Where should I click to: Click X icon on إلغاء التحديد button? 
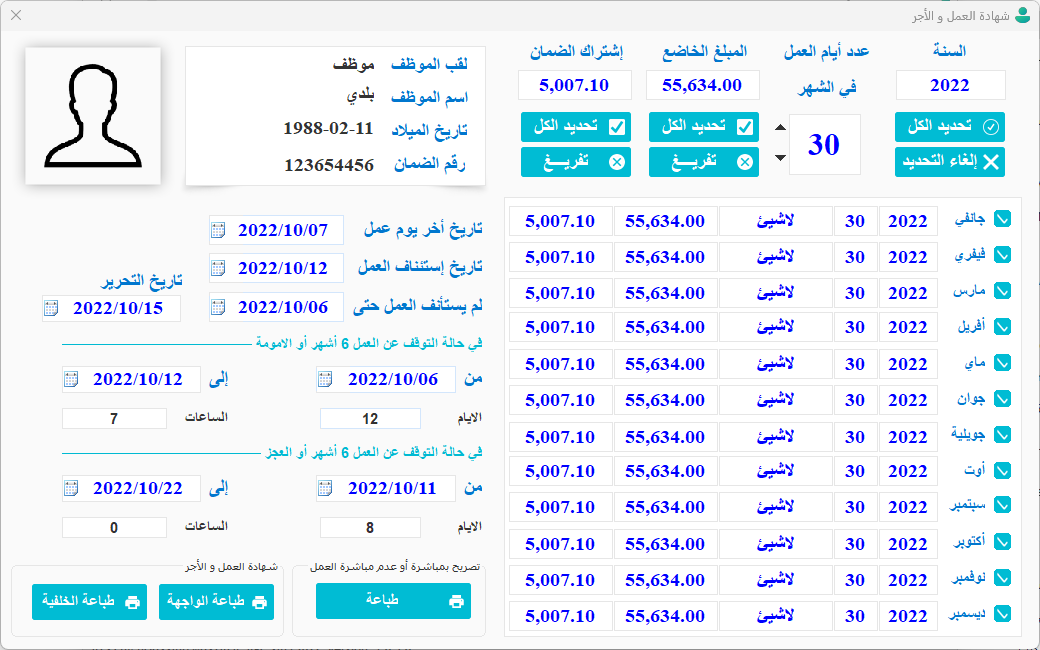[991, 163]
